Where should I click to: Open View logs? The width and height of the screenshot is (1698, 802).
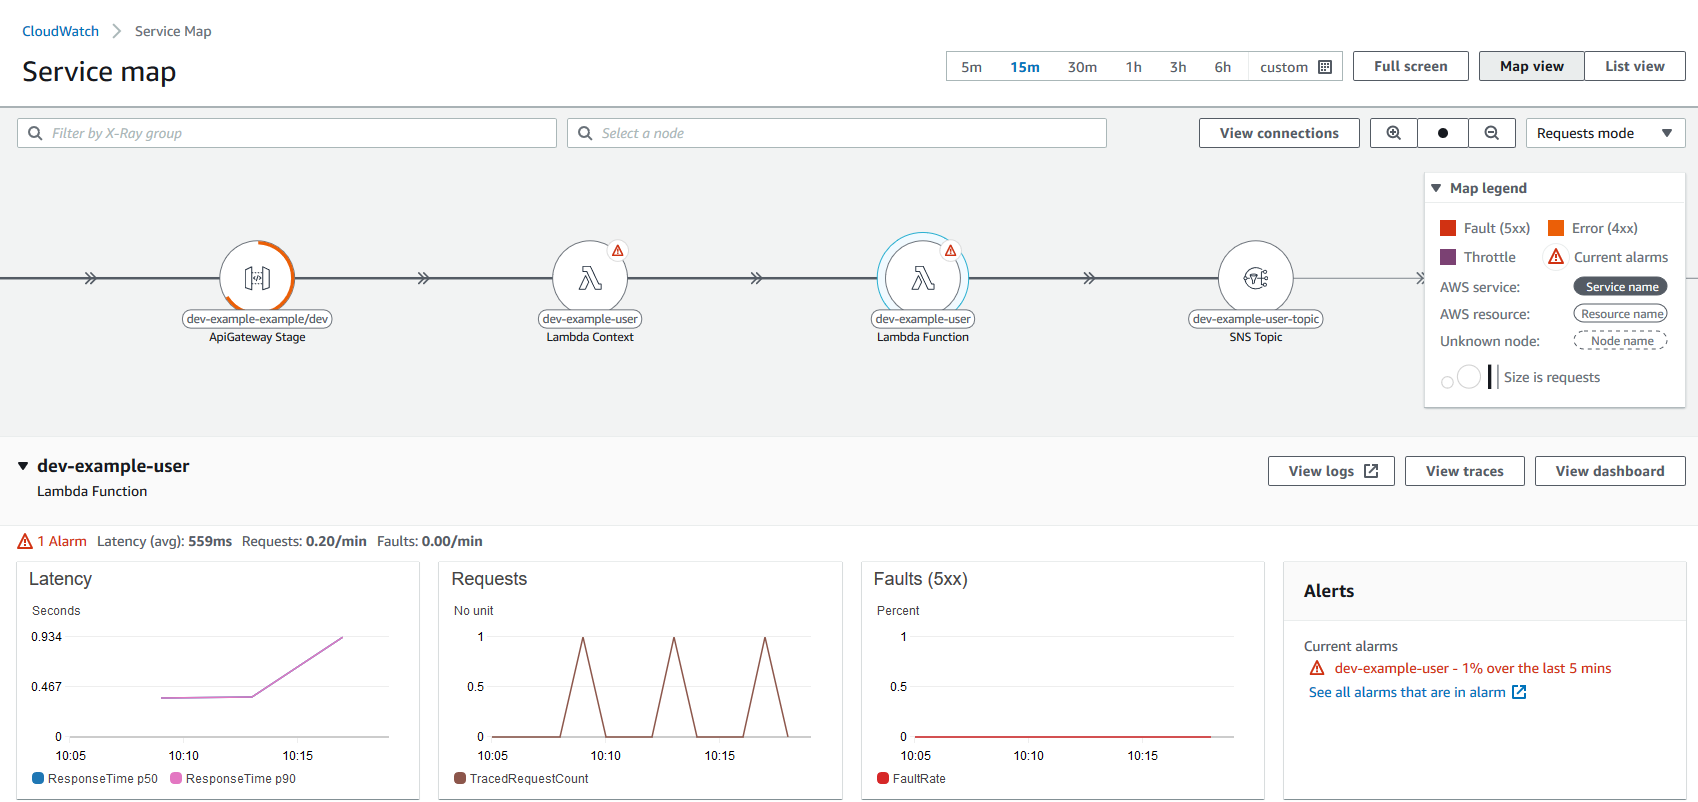coord(1332,471)
